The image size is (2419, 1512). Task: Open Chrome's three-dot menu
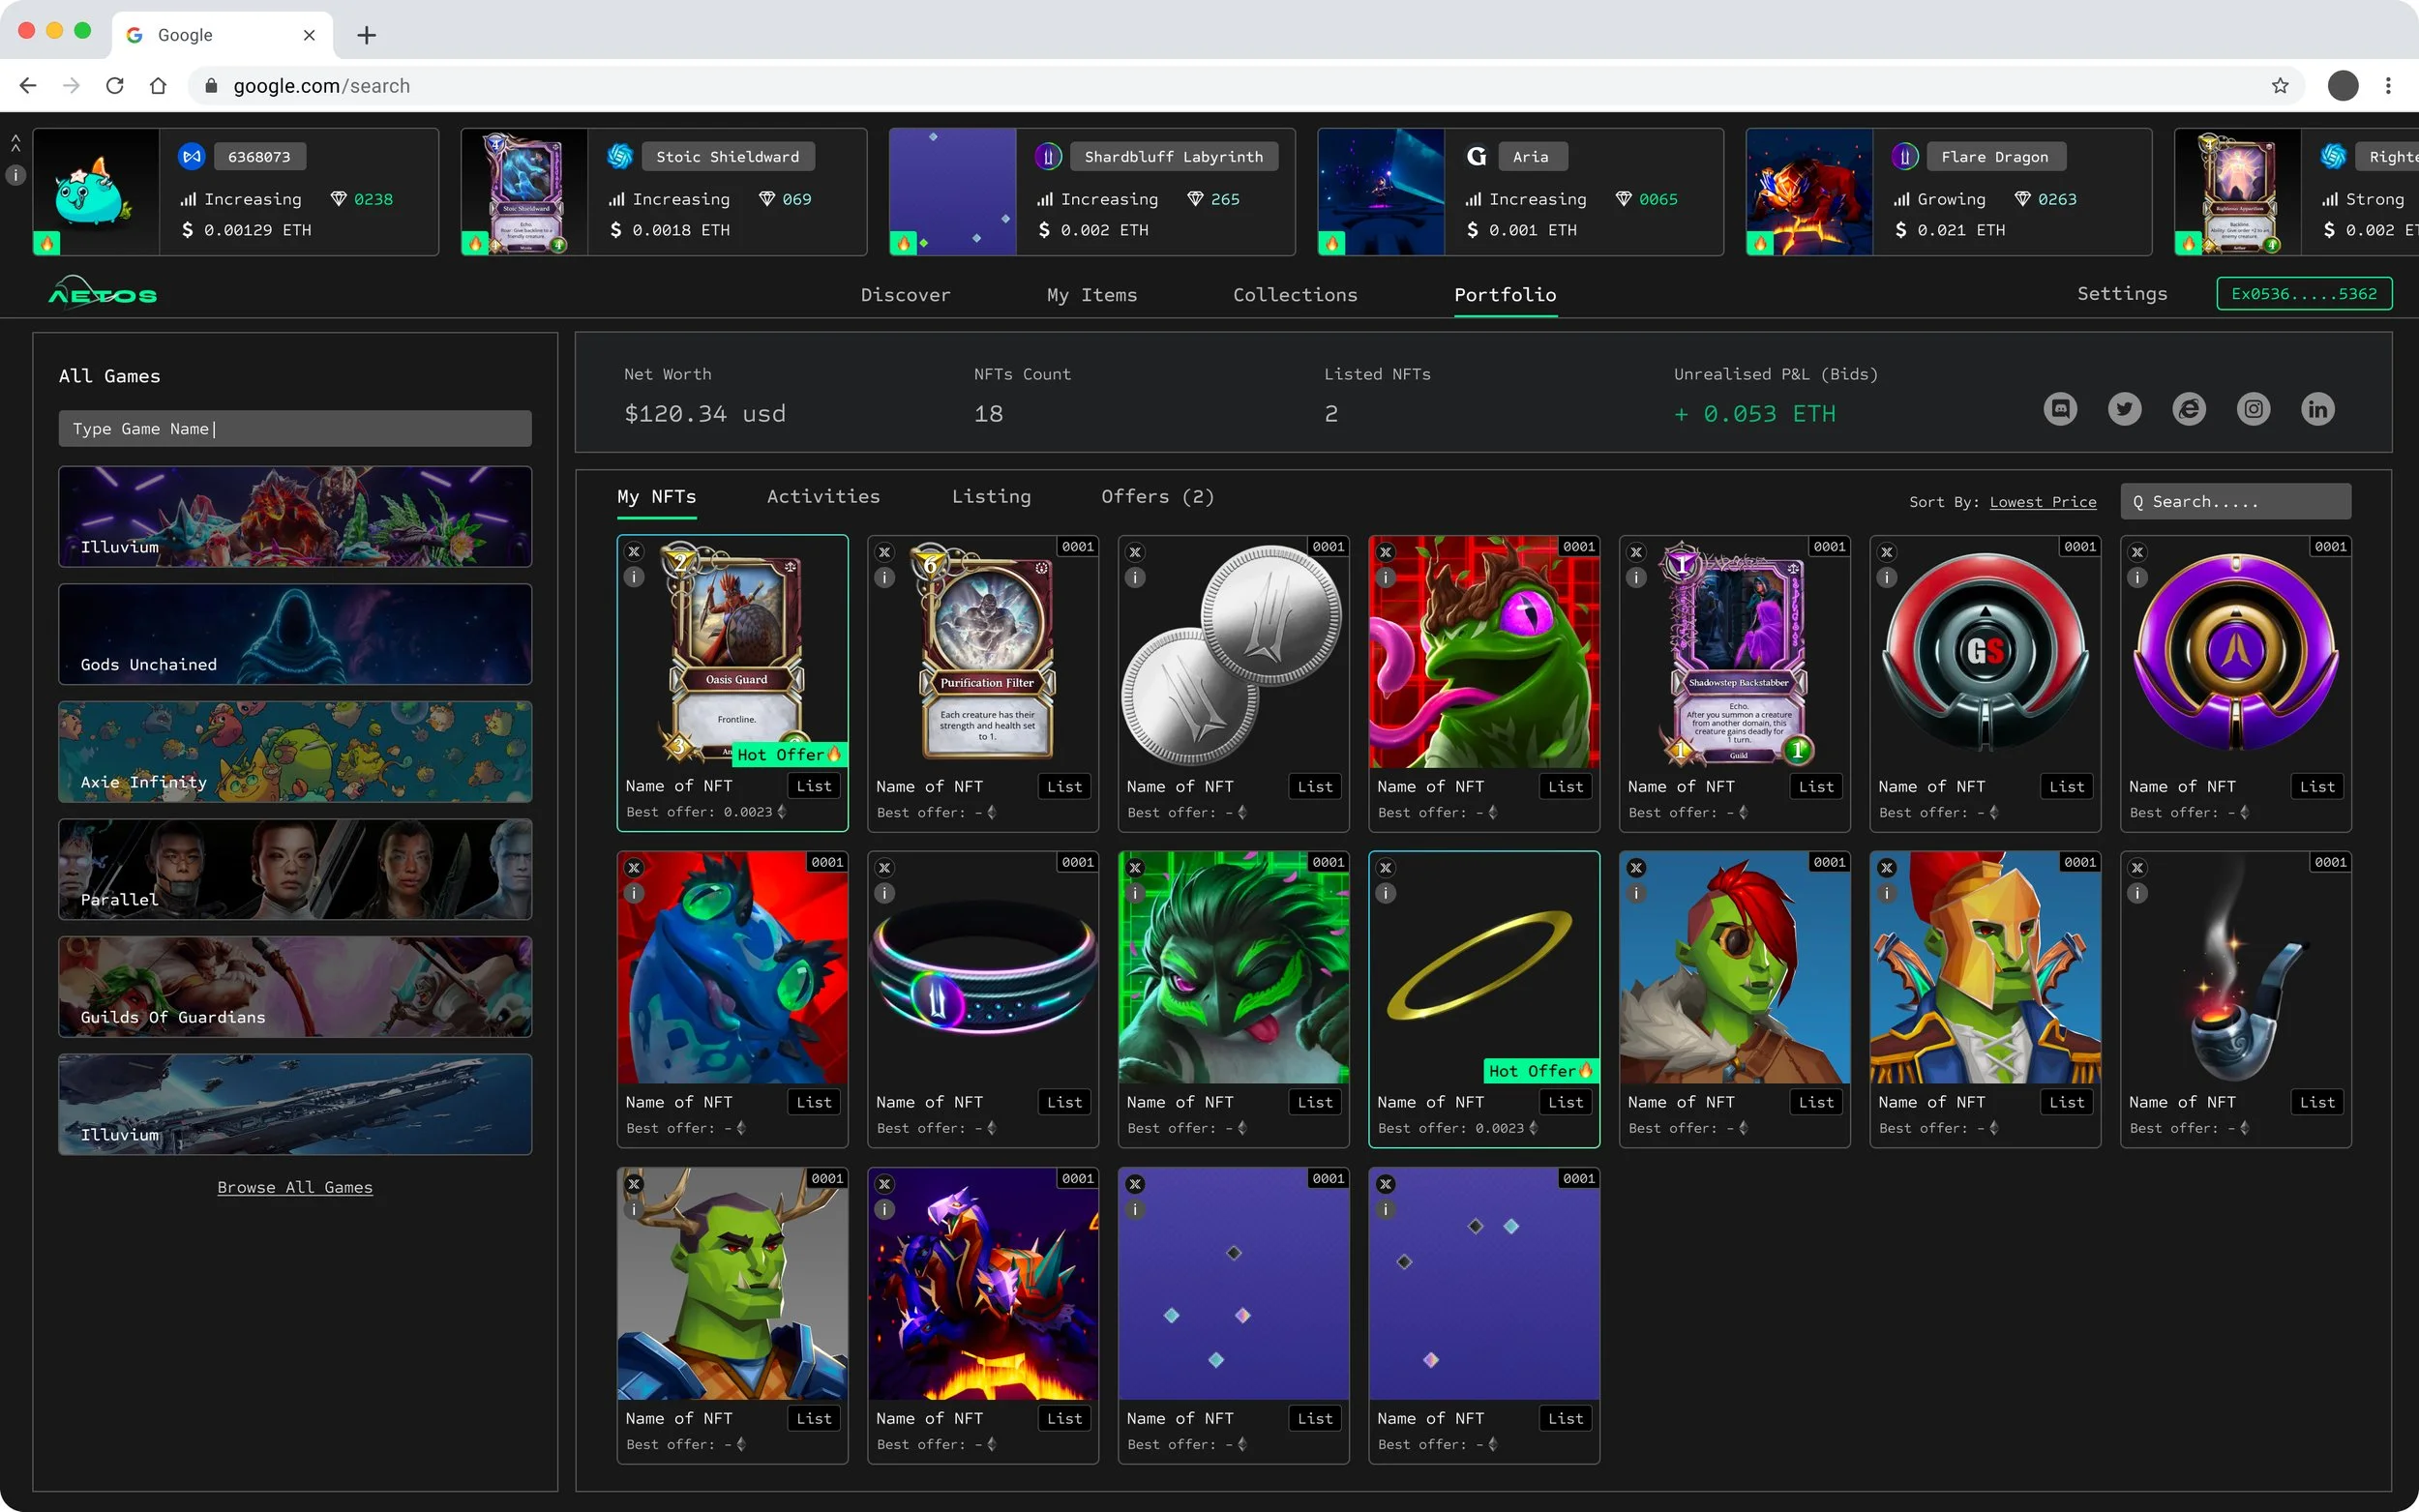click(x=2387, y=86)
